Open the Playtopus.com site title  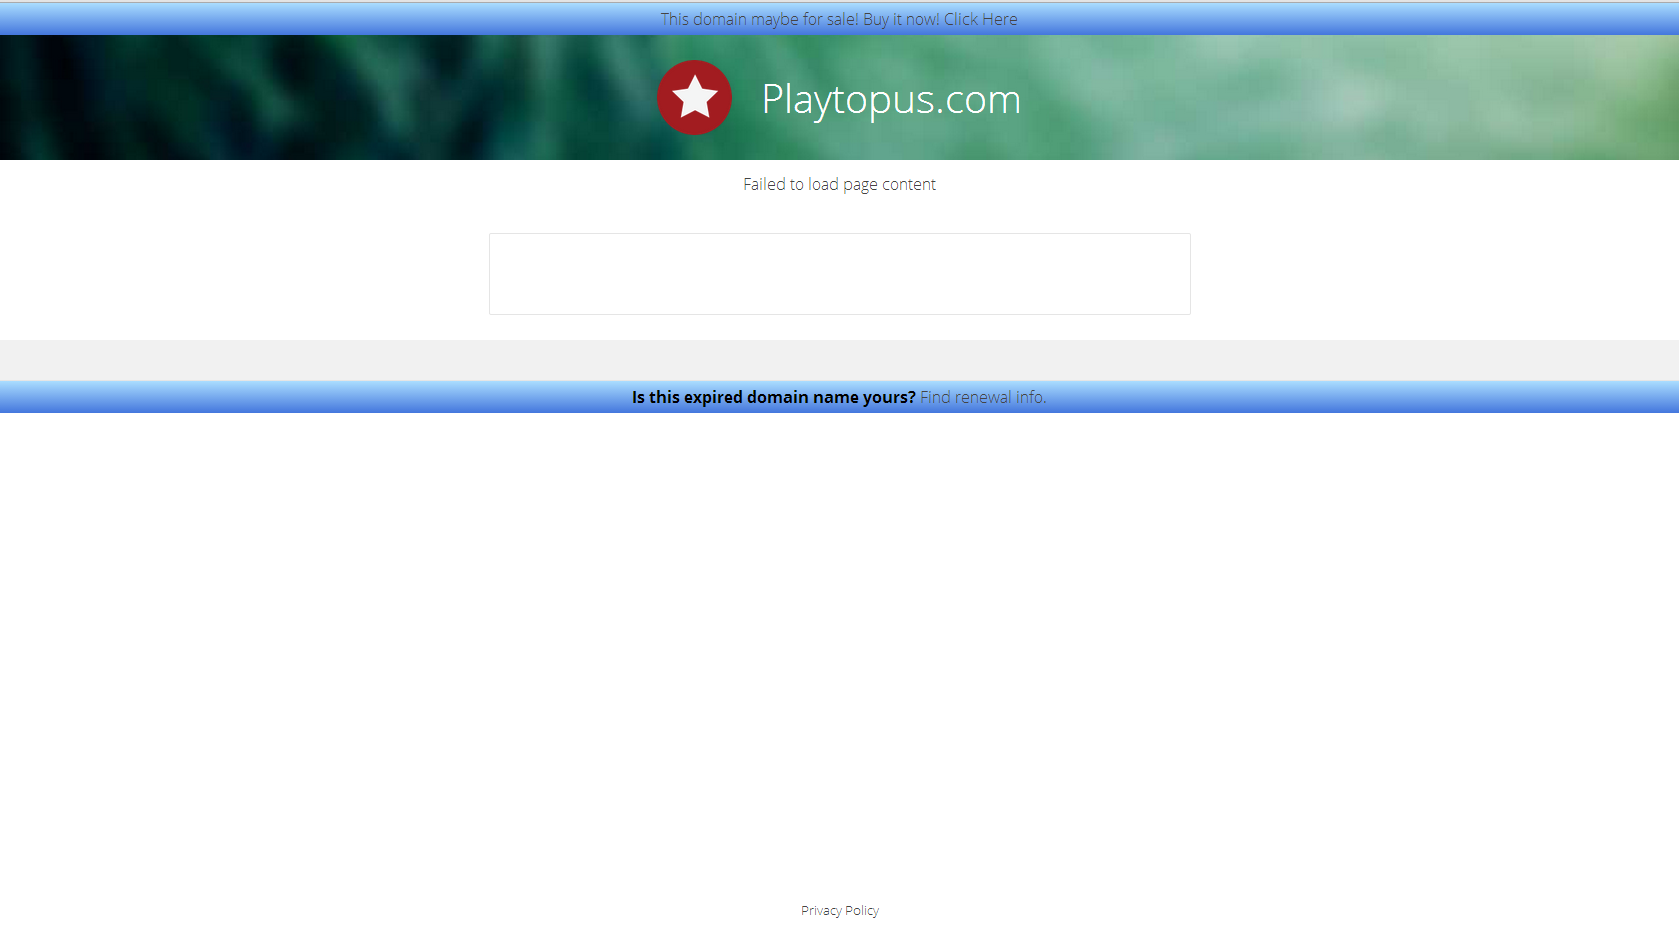(891, 100)
